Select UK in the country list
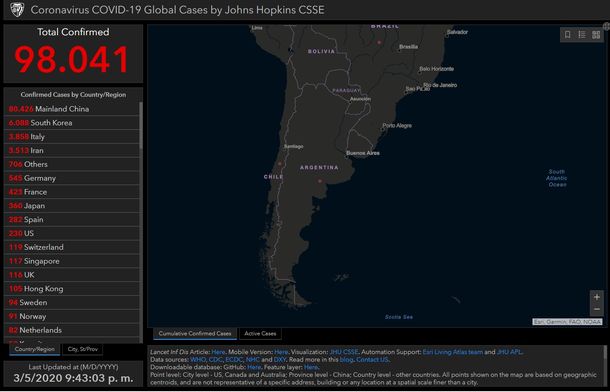The image size is (610, 392). [x=71, y=275]
